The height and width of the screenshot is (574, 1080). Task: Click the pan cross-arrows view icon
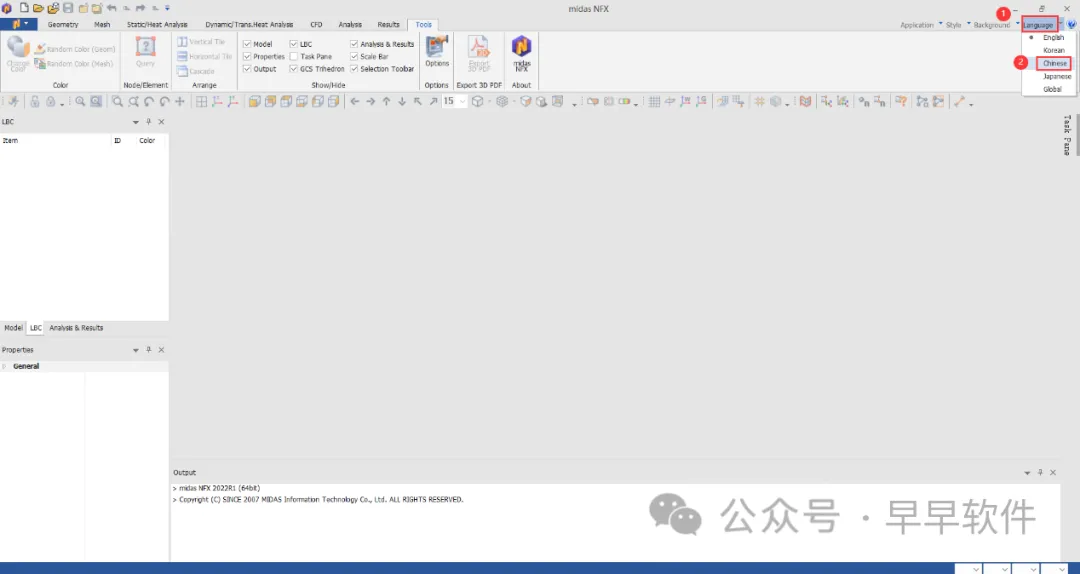point(180,101)
